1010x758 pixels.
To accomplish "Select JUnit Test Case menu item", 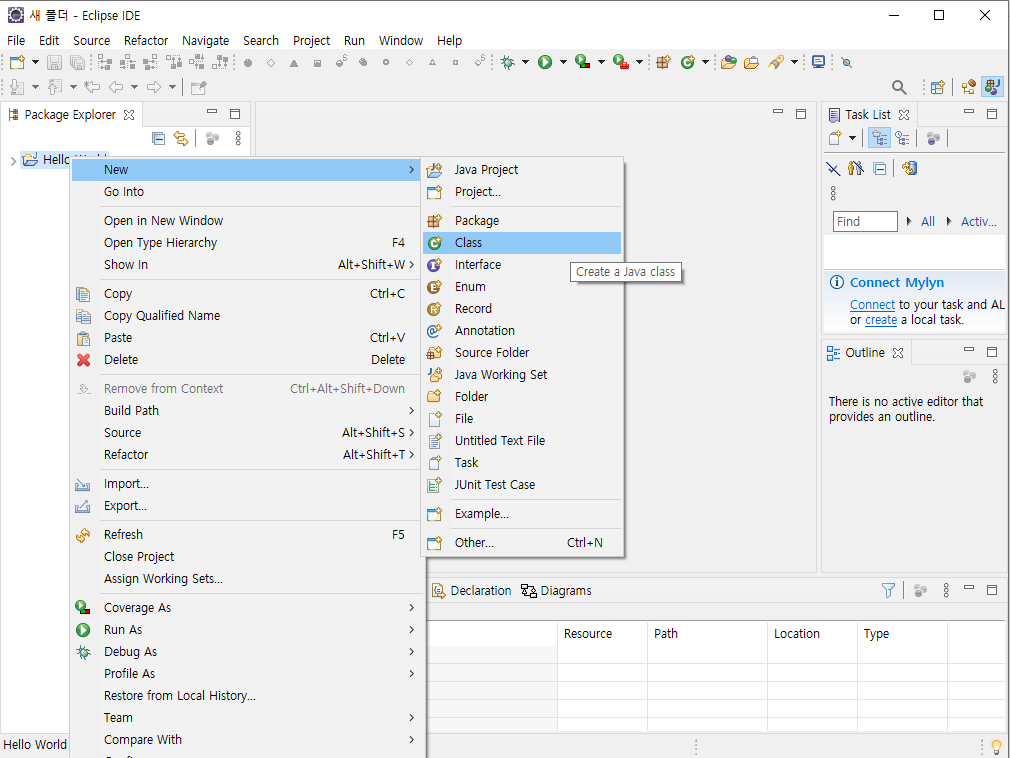I will [x=522, y=485].
